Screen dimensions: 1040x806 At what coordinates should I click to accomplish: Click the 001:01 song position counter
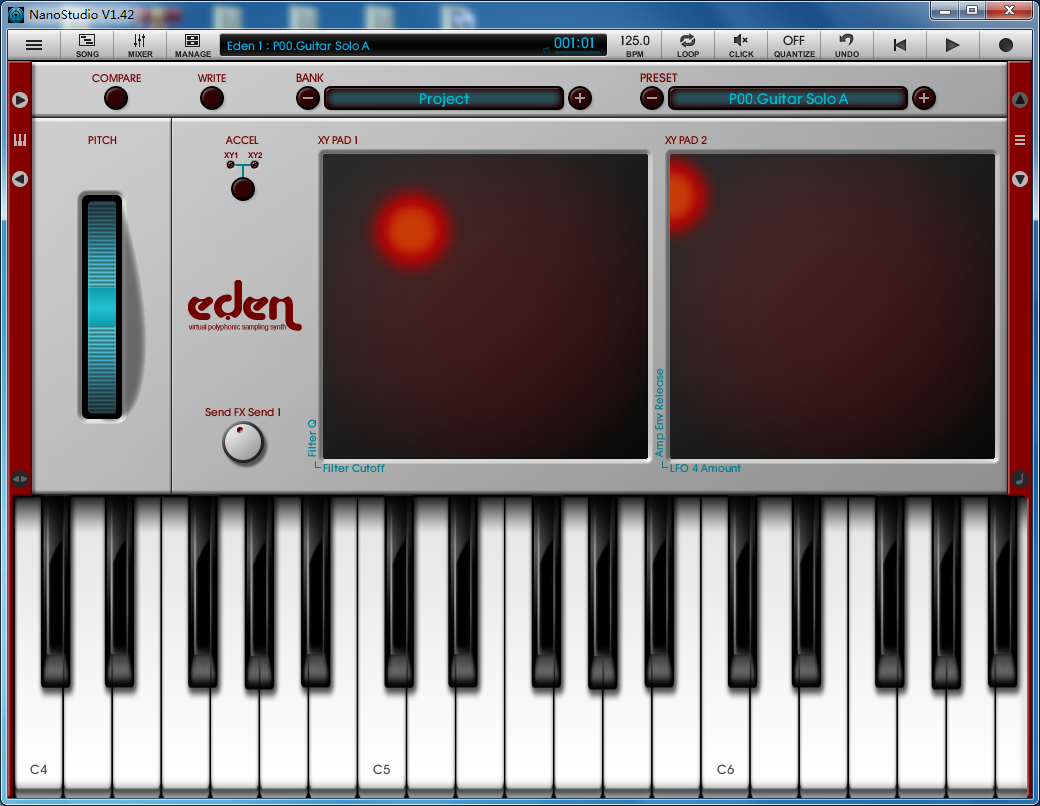click(574, 44)
